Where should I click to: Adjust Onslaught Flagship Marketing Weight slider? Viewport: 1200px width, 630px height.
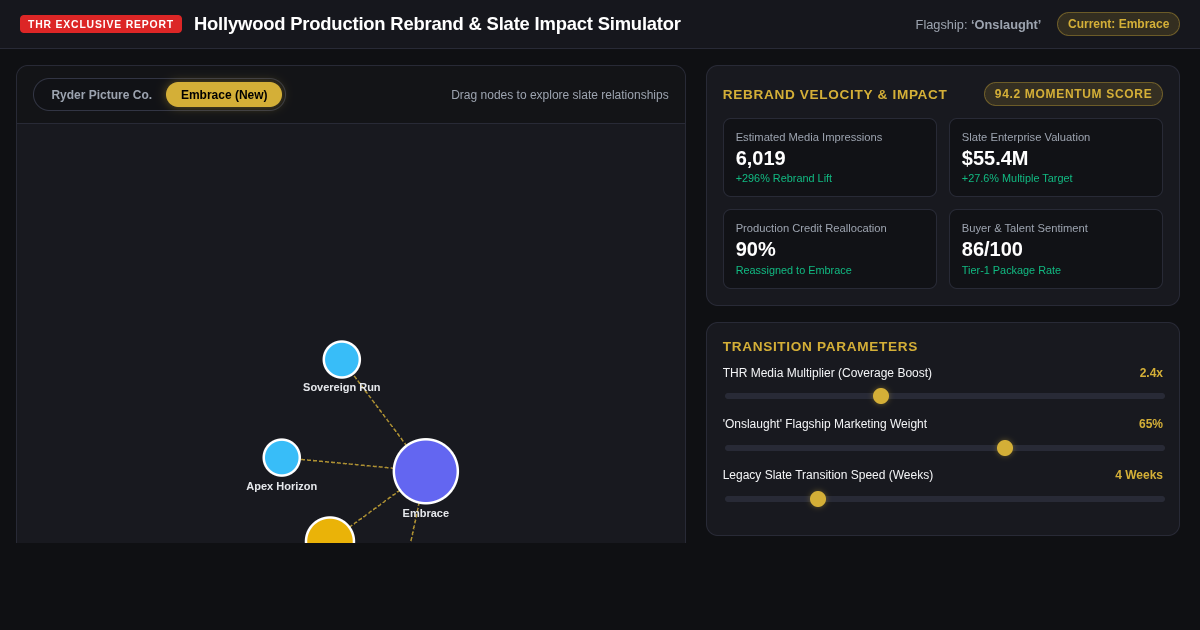pyautogui.click(x=944, y=448)
